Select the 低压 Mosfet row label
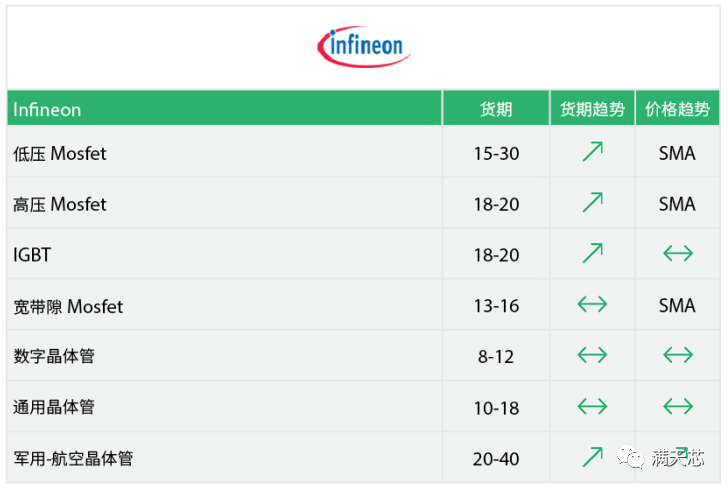Image resolution: width=728 pixels, height=490 pixels. 60,154
